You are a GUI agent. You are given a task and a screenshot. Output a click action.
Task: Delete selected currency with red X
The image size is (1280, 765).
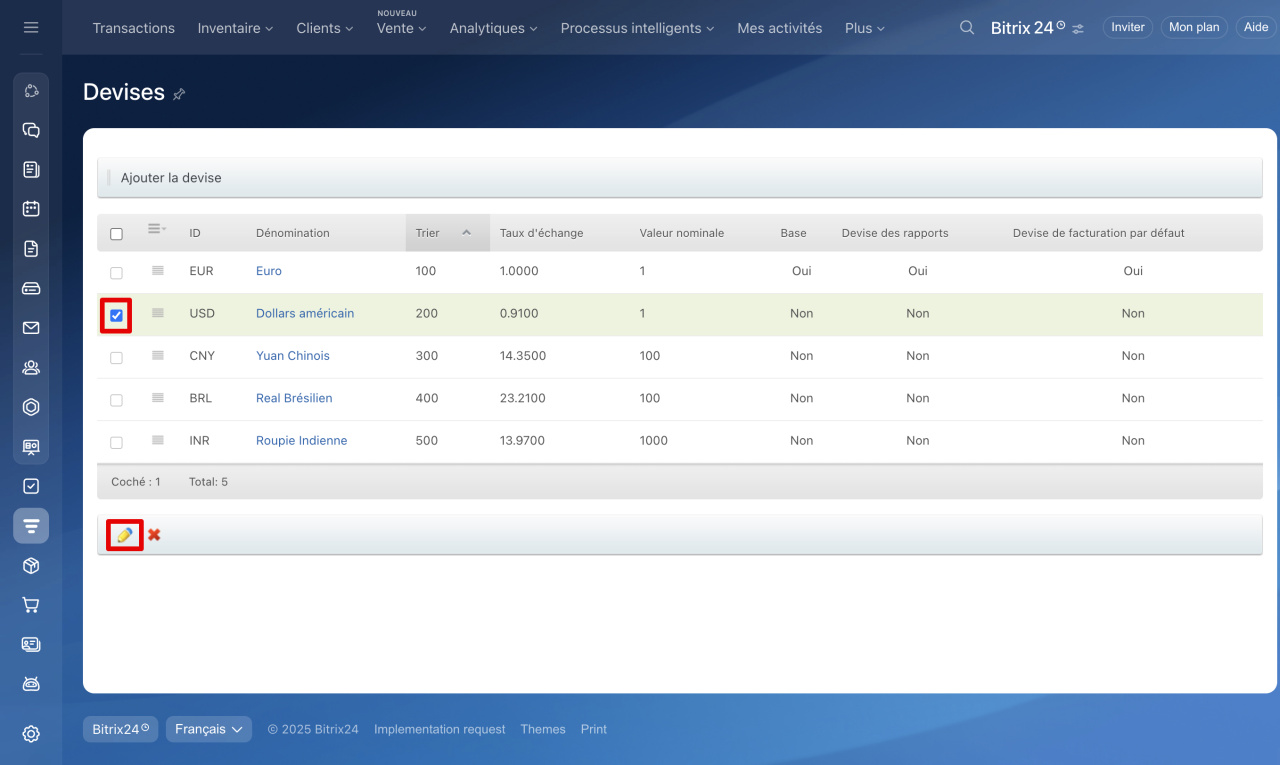tap(154, 535)
